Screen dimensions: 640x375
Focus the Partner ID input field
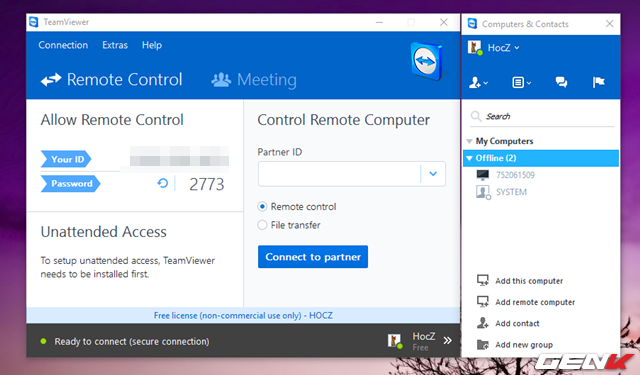[x=339, y=174]
